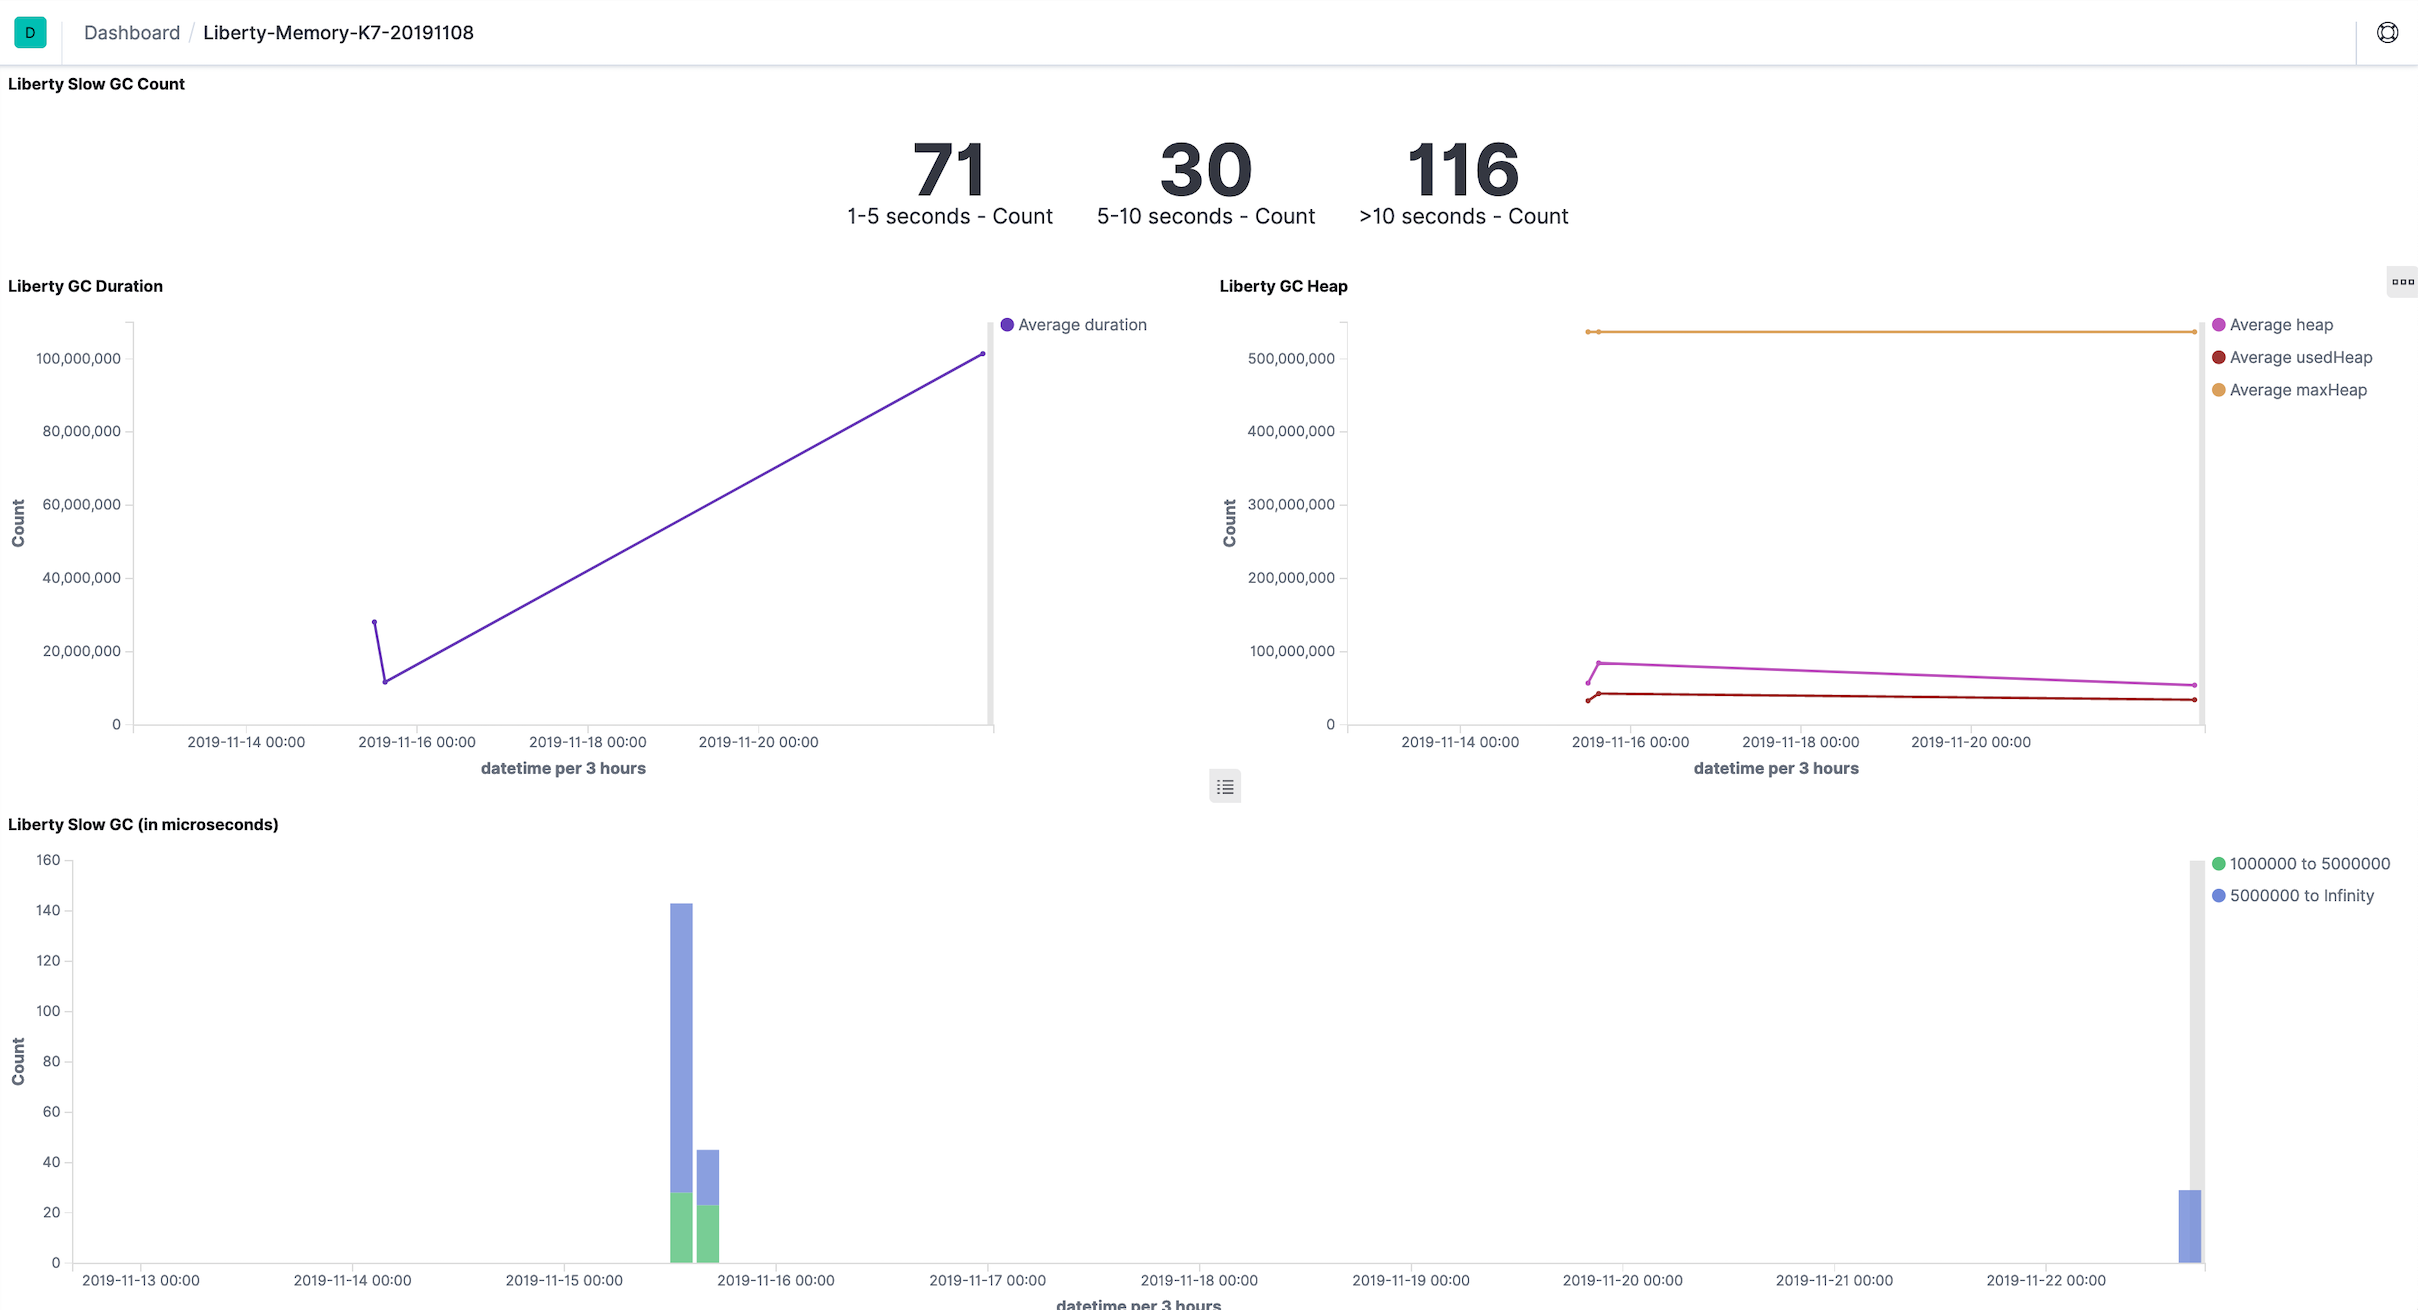Navigate to Dashboard breadcrumb link
The height and width of the screenshot is (1310, 2418).
[x=132, y=32]
